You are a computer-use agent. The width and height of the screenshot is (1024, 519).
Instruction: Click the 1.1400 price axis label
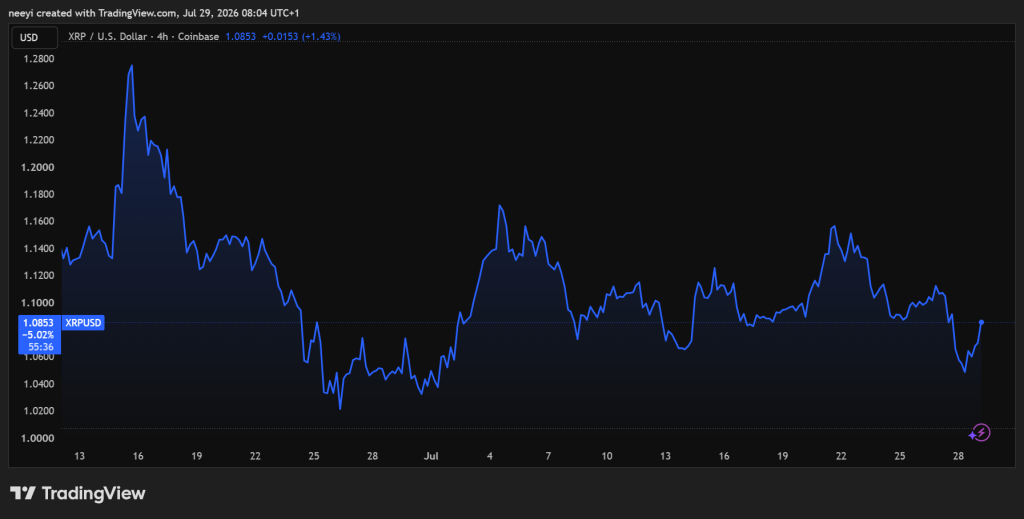tap(39, 249)
